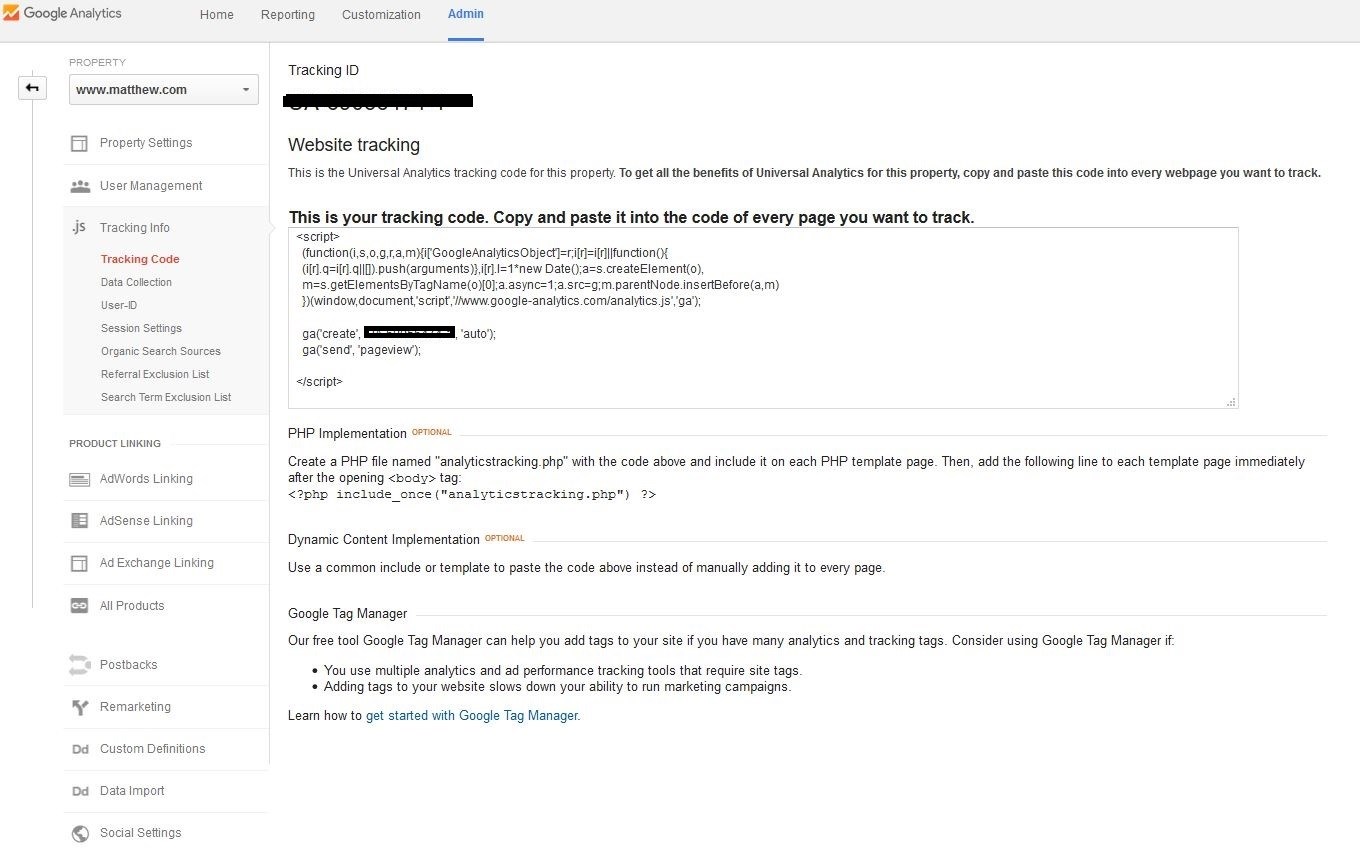Select Data Collection under Tracking Info
Screen dimensions: 1360x859
click(x=136, y=282)
